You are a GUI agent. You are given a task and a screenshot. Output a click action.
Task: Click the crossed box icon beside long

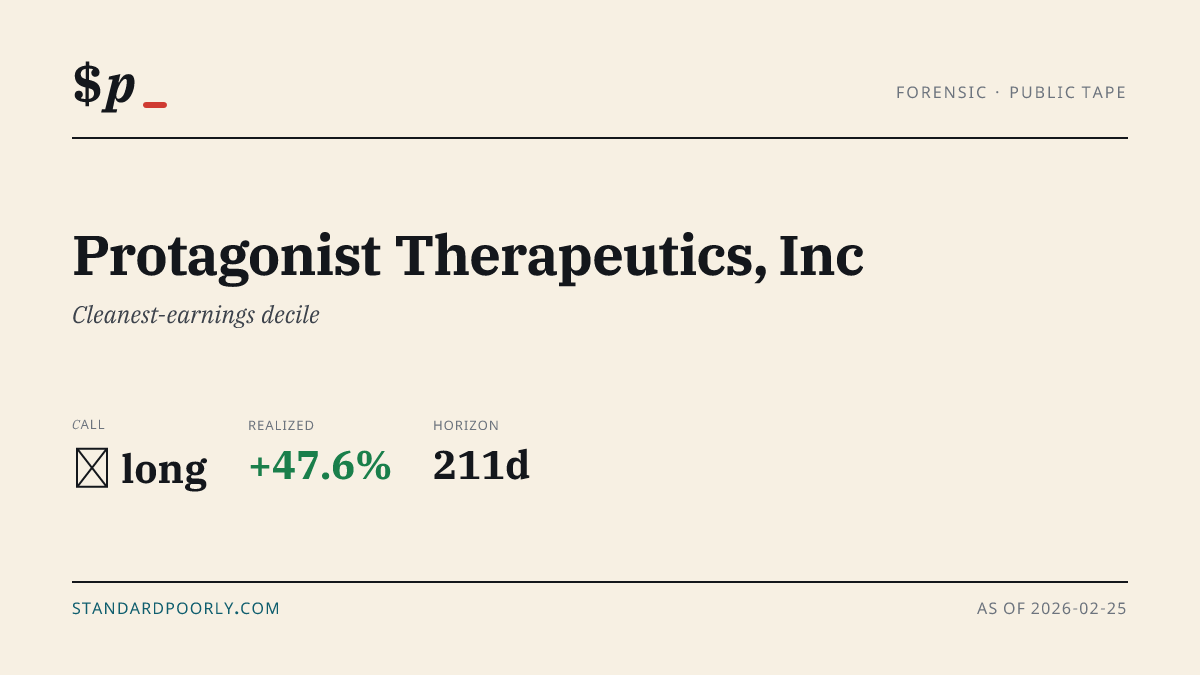92,468
